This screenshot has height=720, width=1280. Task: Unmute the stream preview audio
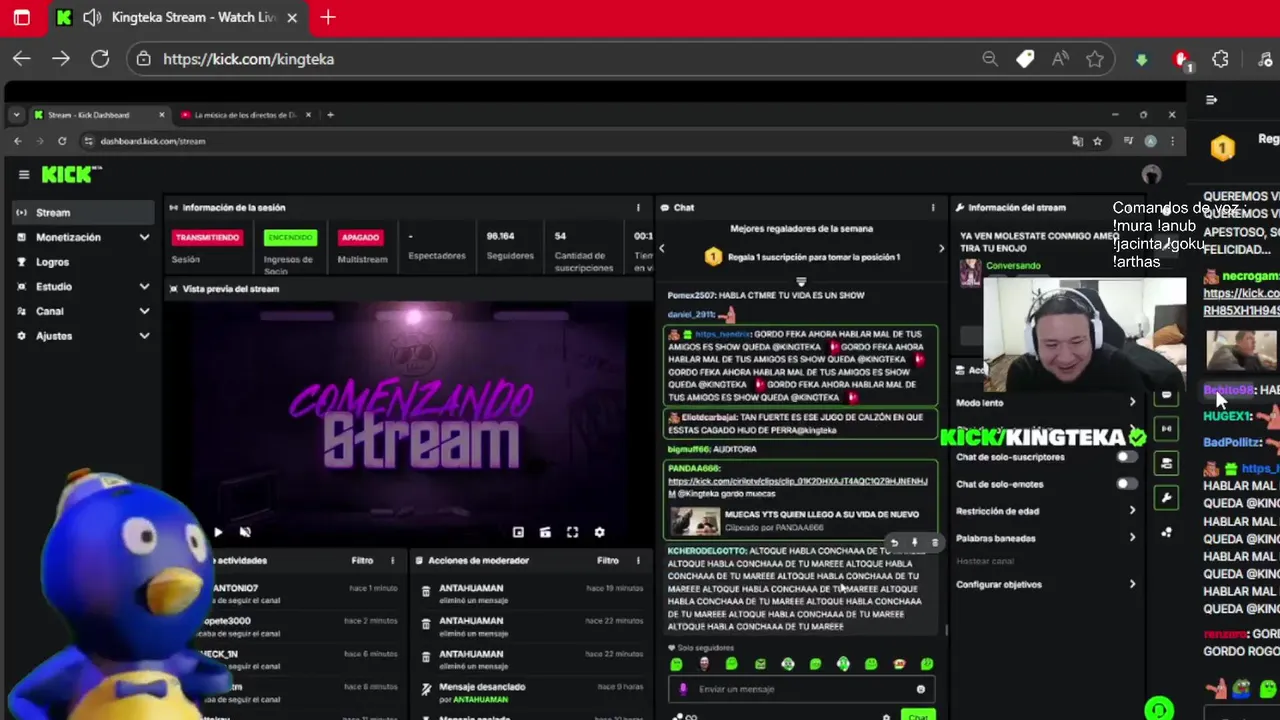coord(245,533)
